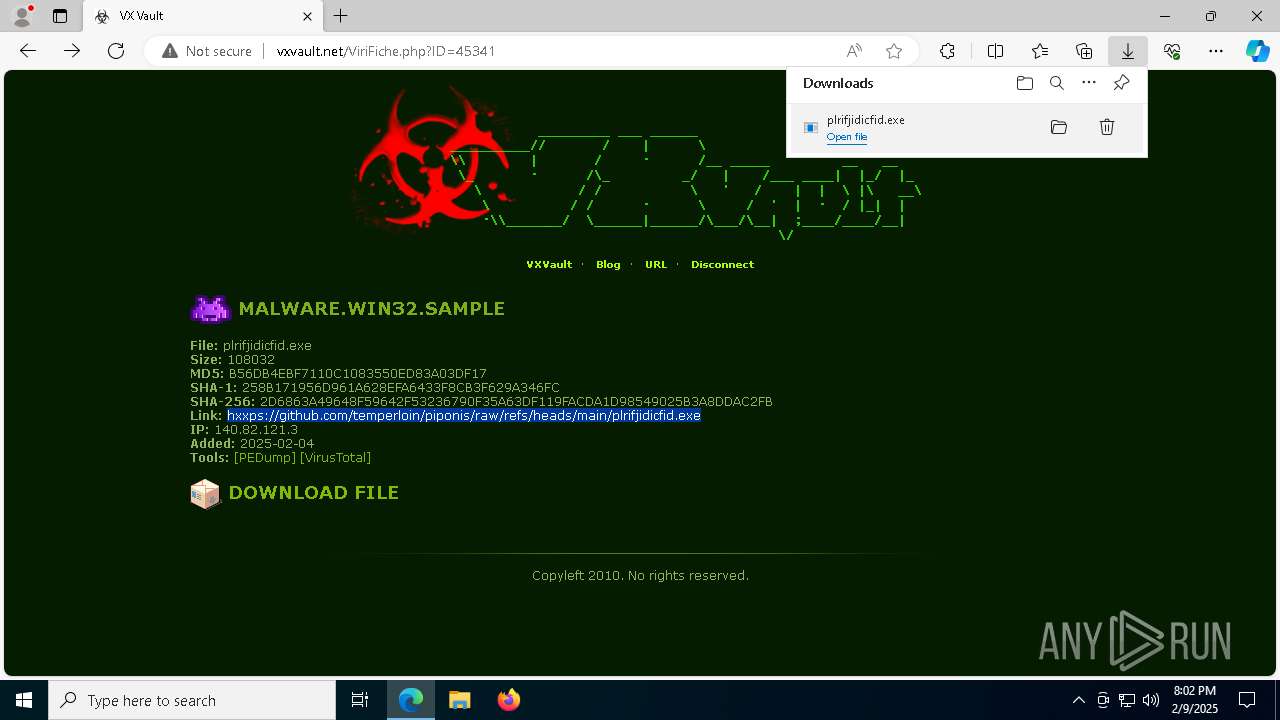Open Task View on the taskbar
1280x720 pixels.
tap(360, 700)
